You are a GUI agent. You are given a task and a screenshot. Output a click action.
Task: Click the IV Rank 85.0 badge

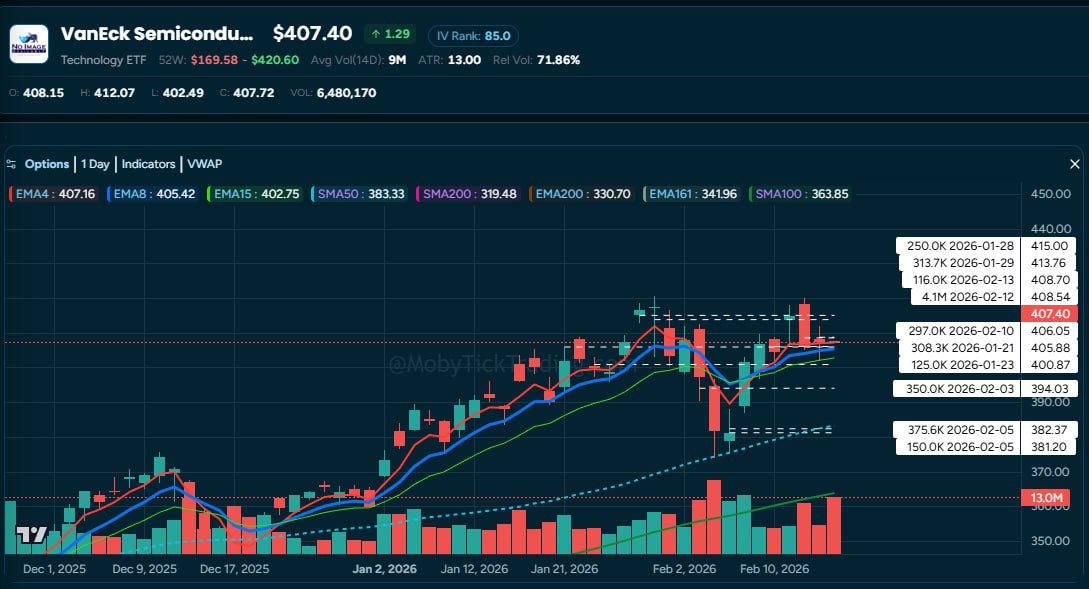click(472, 34)
